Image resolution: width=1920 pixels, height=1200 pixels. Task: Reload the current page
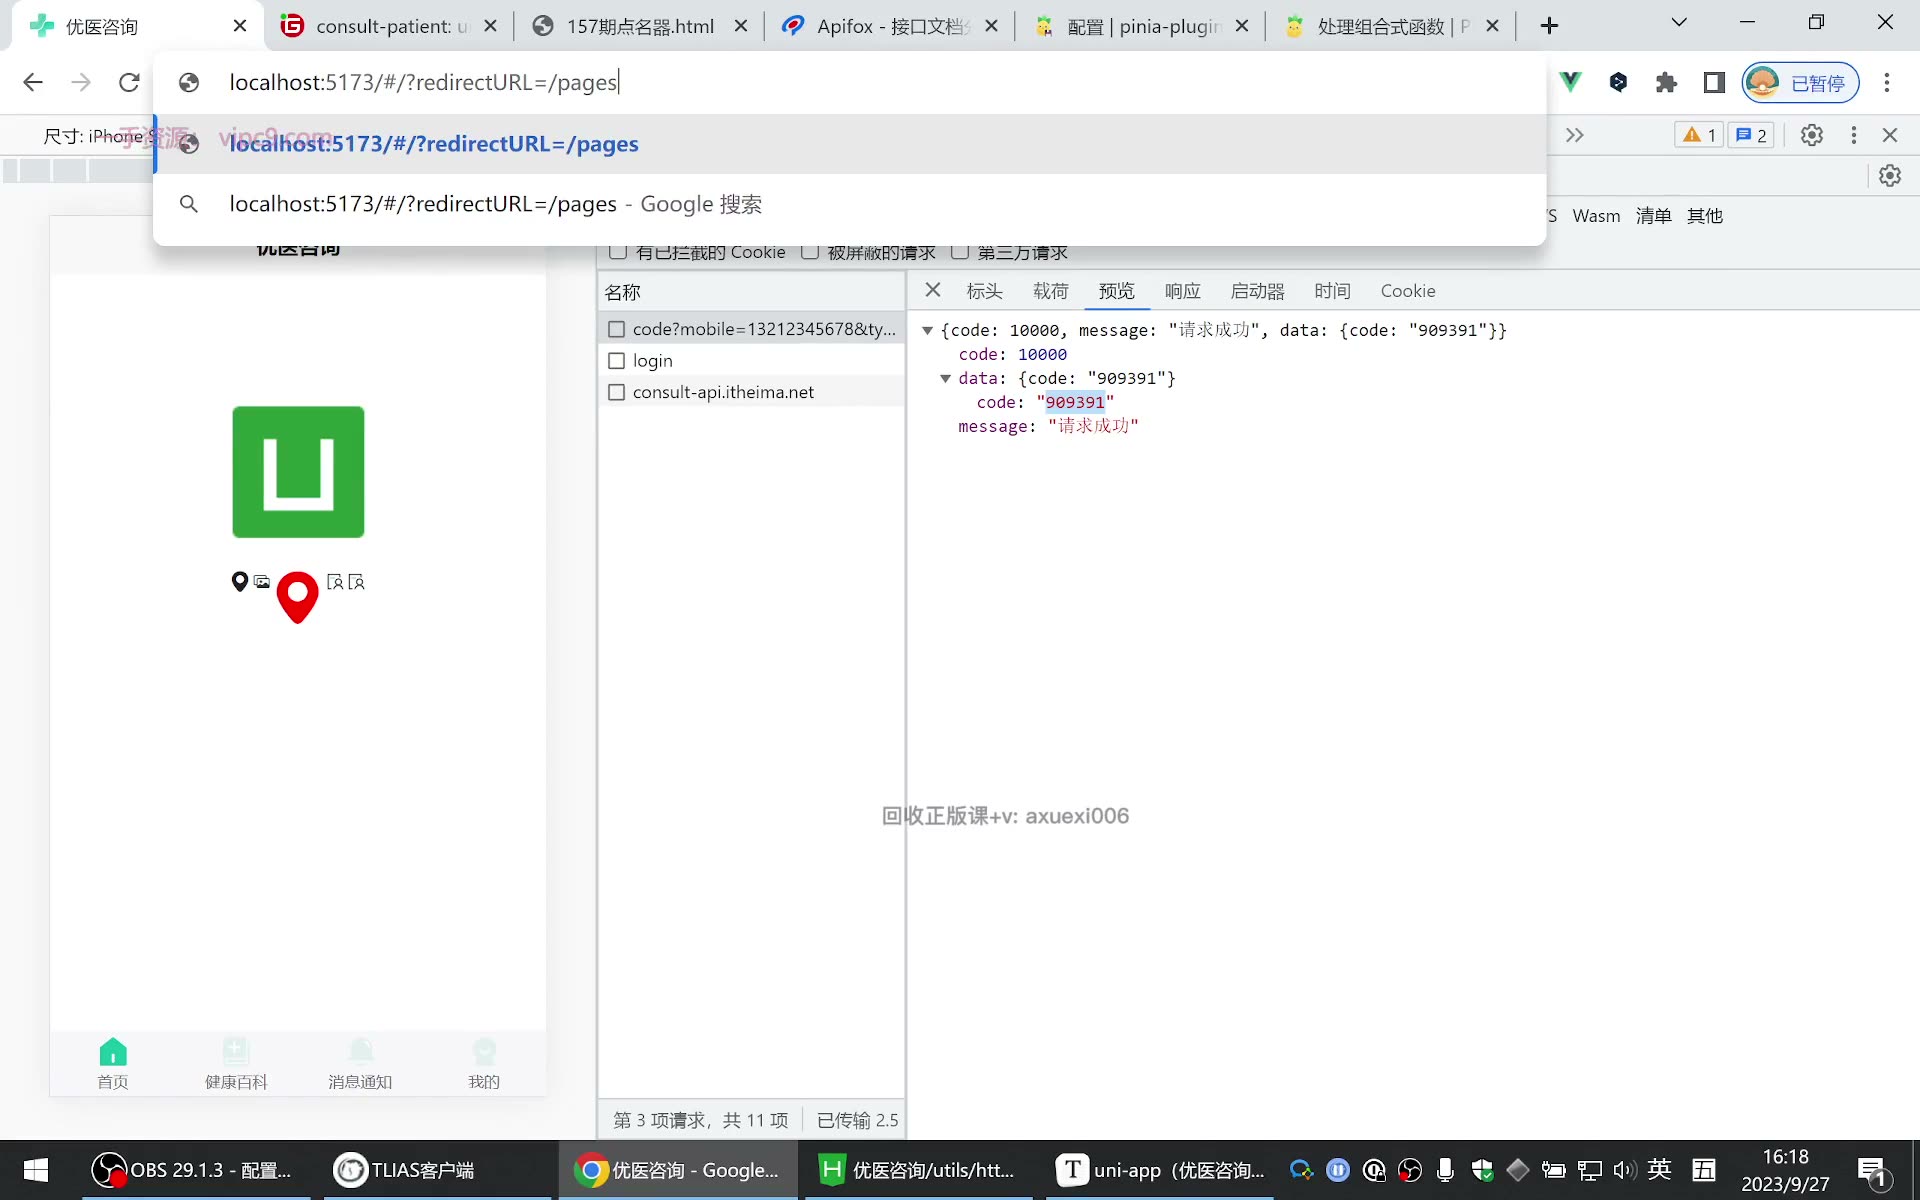pyautogui.click(x=129, y=82)
